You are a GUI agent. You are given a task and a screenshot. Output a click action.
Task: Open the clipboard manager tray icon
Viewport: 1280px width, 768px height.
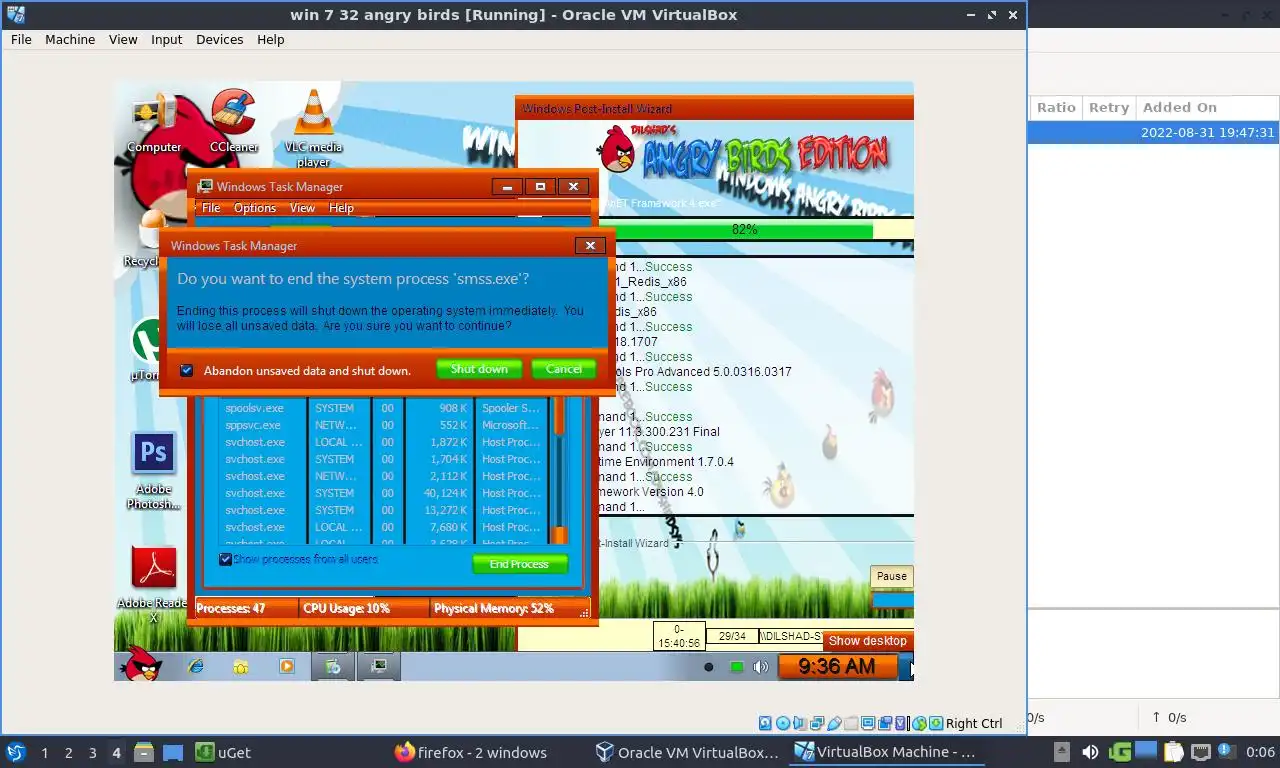tap(1174, 752)
